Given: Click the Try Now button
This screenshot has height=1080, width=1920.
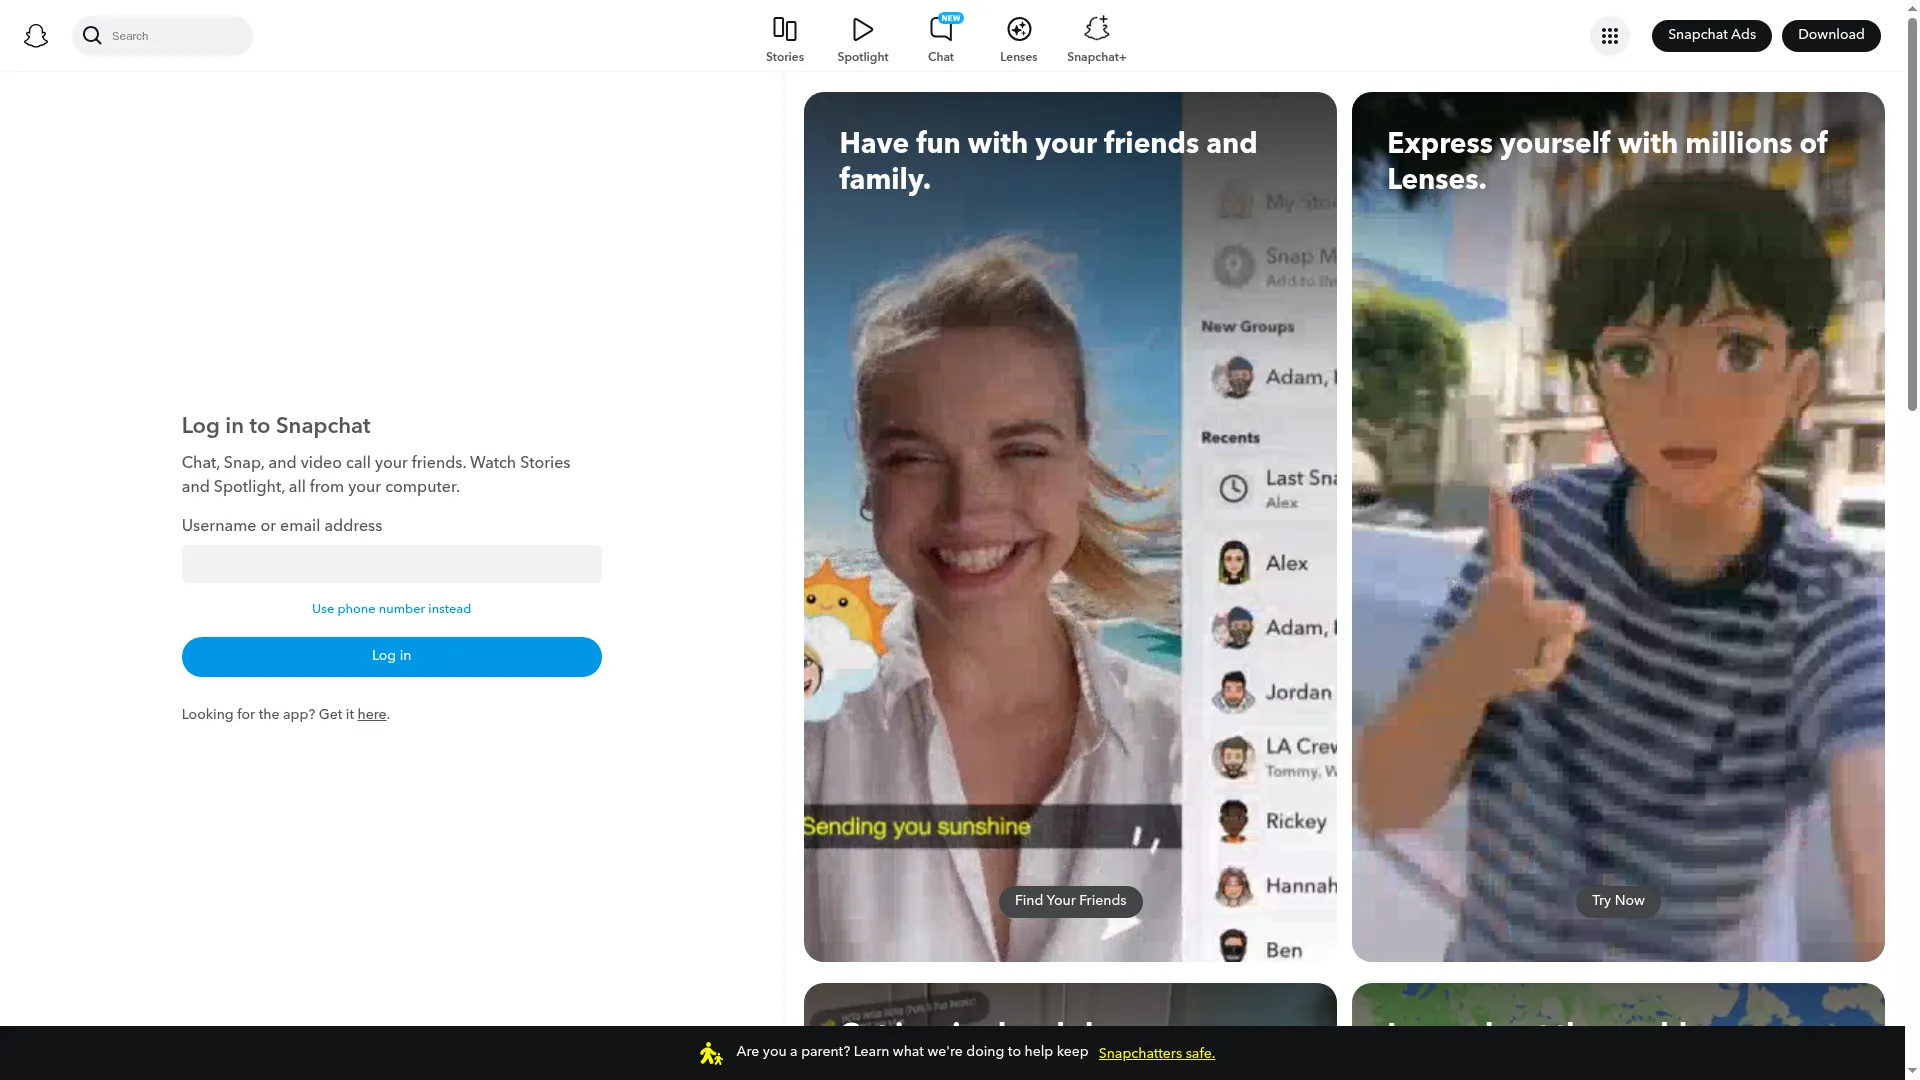Looking at the screenshot, I should [1618, 901].
